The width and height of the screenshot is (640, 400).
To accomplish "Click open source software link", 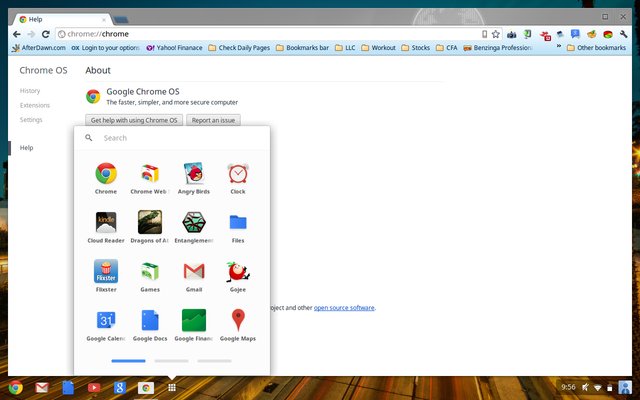I will (x=344, y=308).
